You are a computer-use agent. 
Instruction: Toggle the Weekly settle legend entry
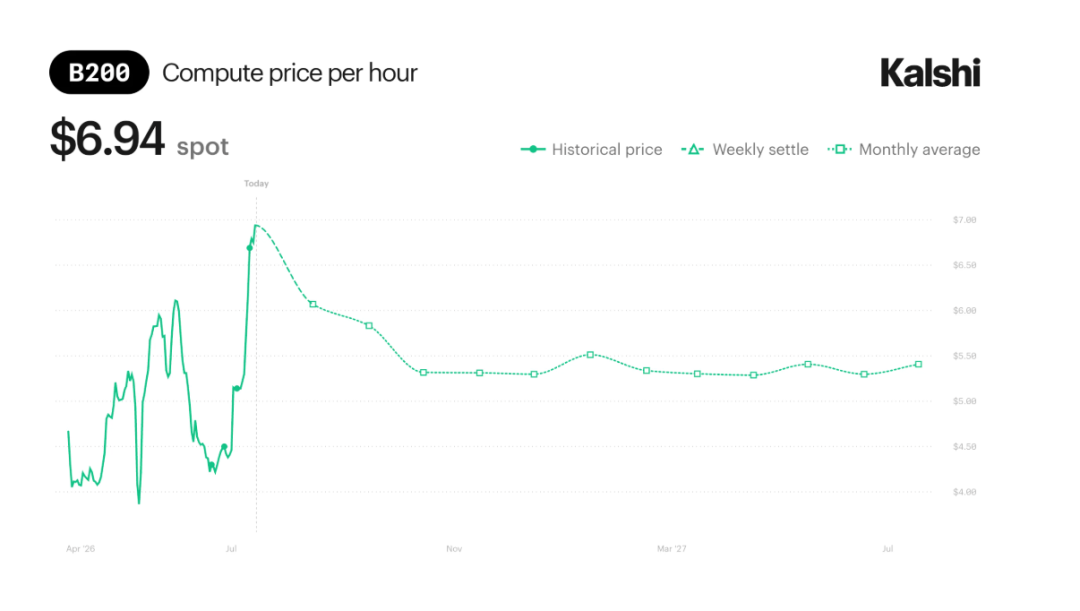(745, 149)
